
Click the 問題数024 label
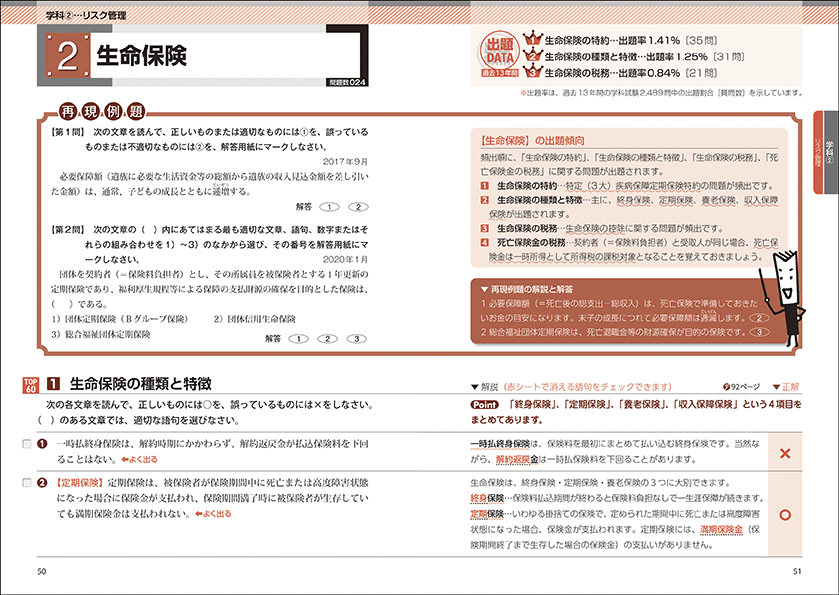(x=348, y=82)
